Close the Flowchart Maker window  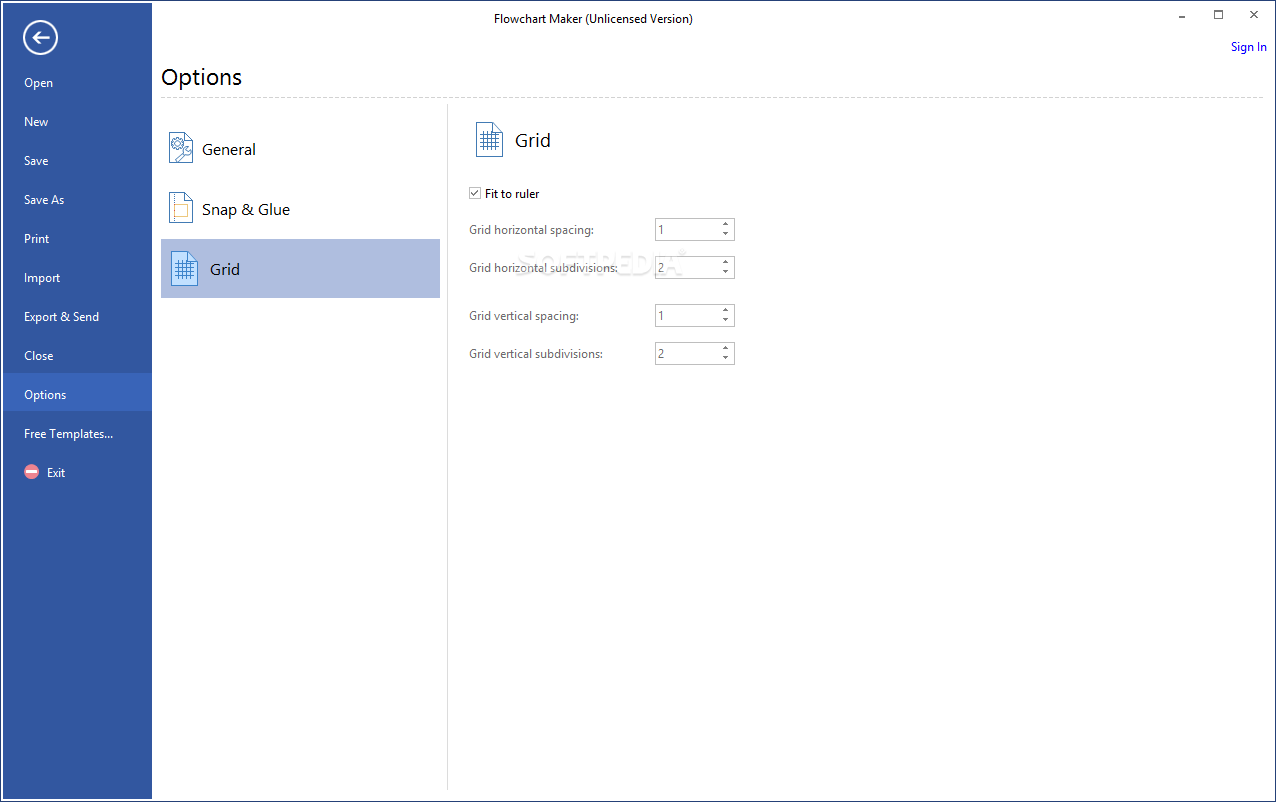pyautogui.click(x=1254, y=15)
